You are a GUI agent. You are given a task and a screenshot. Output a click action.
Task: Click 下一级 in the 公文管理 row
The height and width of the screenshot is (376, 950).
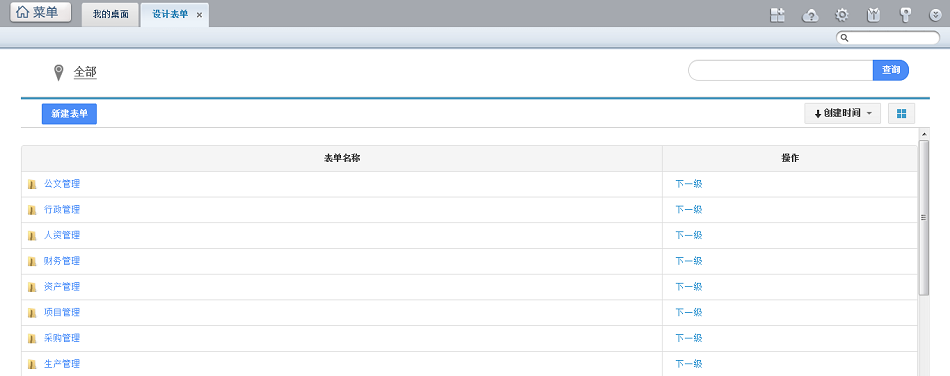689,184
